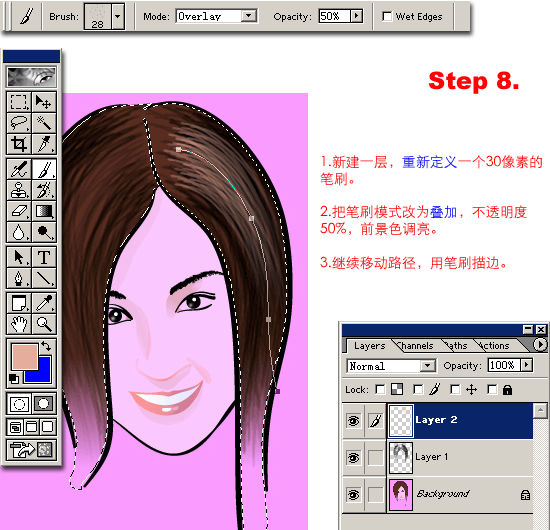This screenshot has height=530, width=550.
Task: Select the Crop tool
Action: click(x=19, y=143)
